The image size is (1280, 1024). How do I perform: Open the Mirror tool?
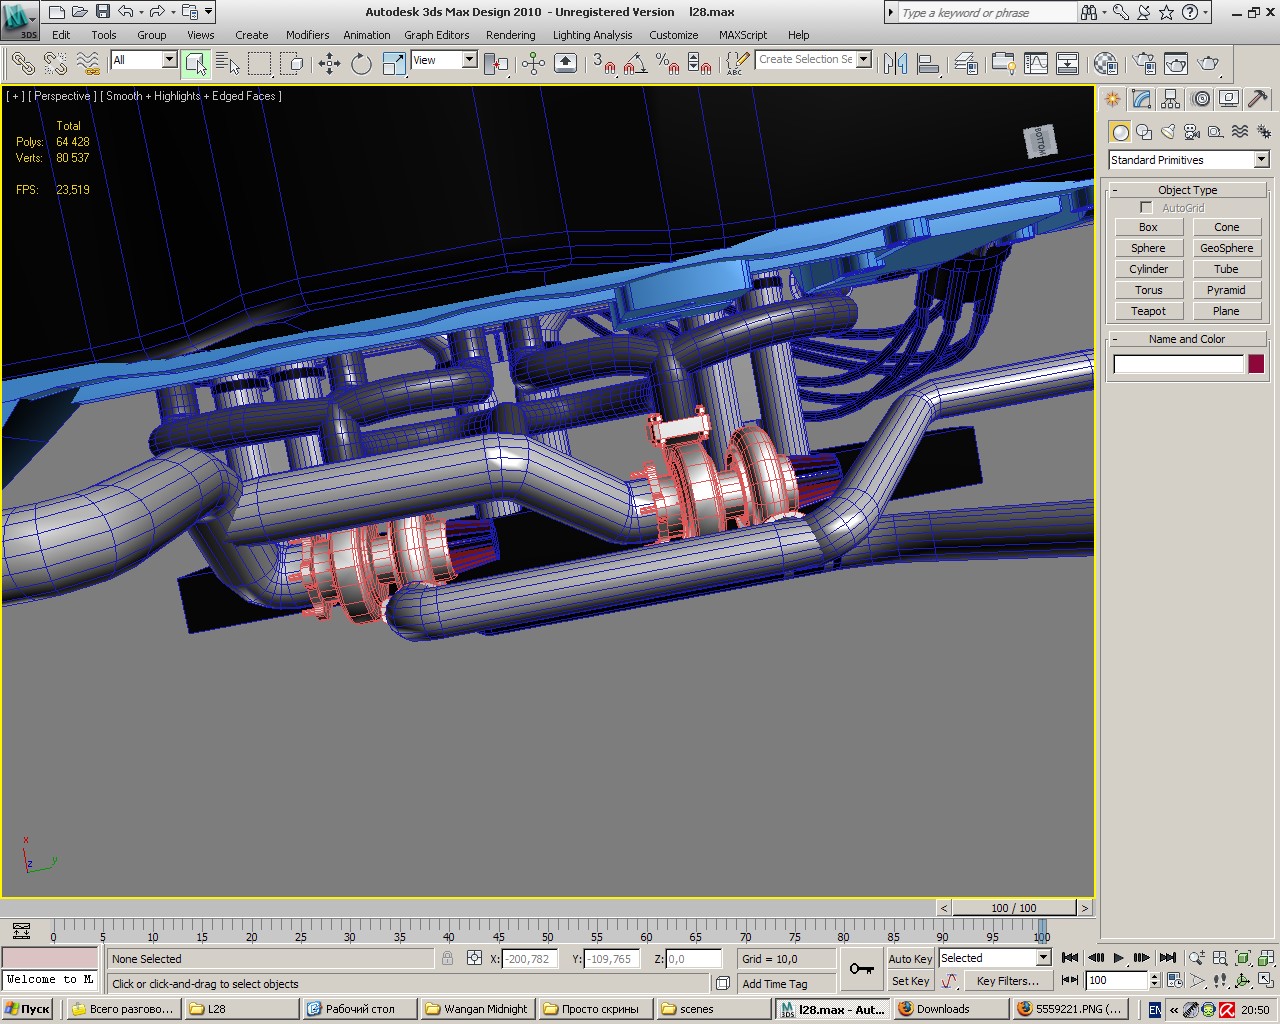click(895, 64)
